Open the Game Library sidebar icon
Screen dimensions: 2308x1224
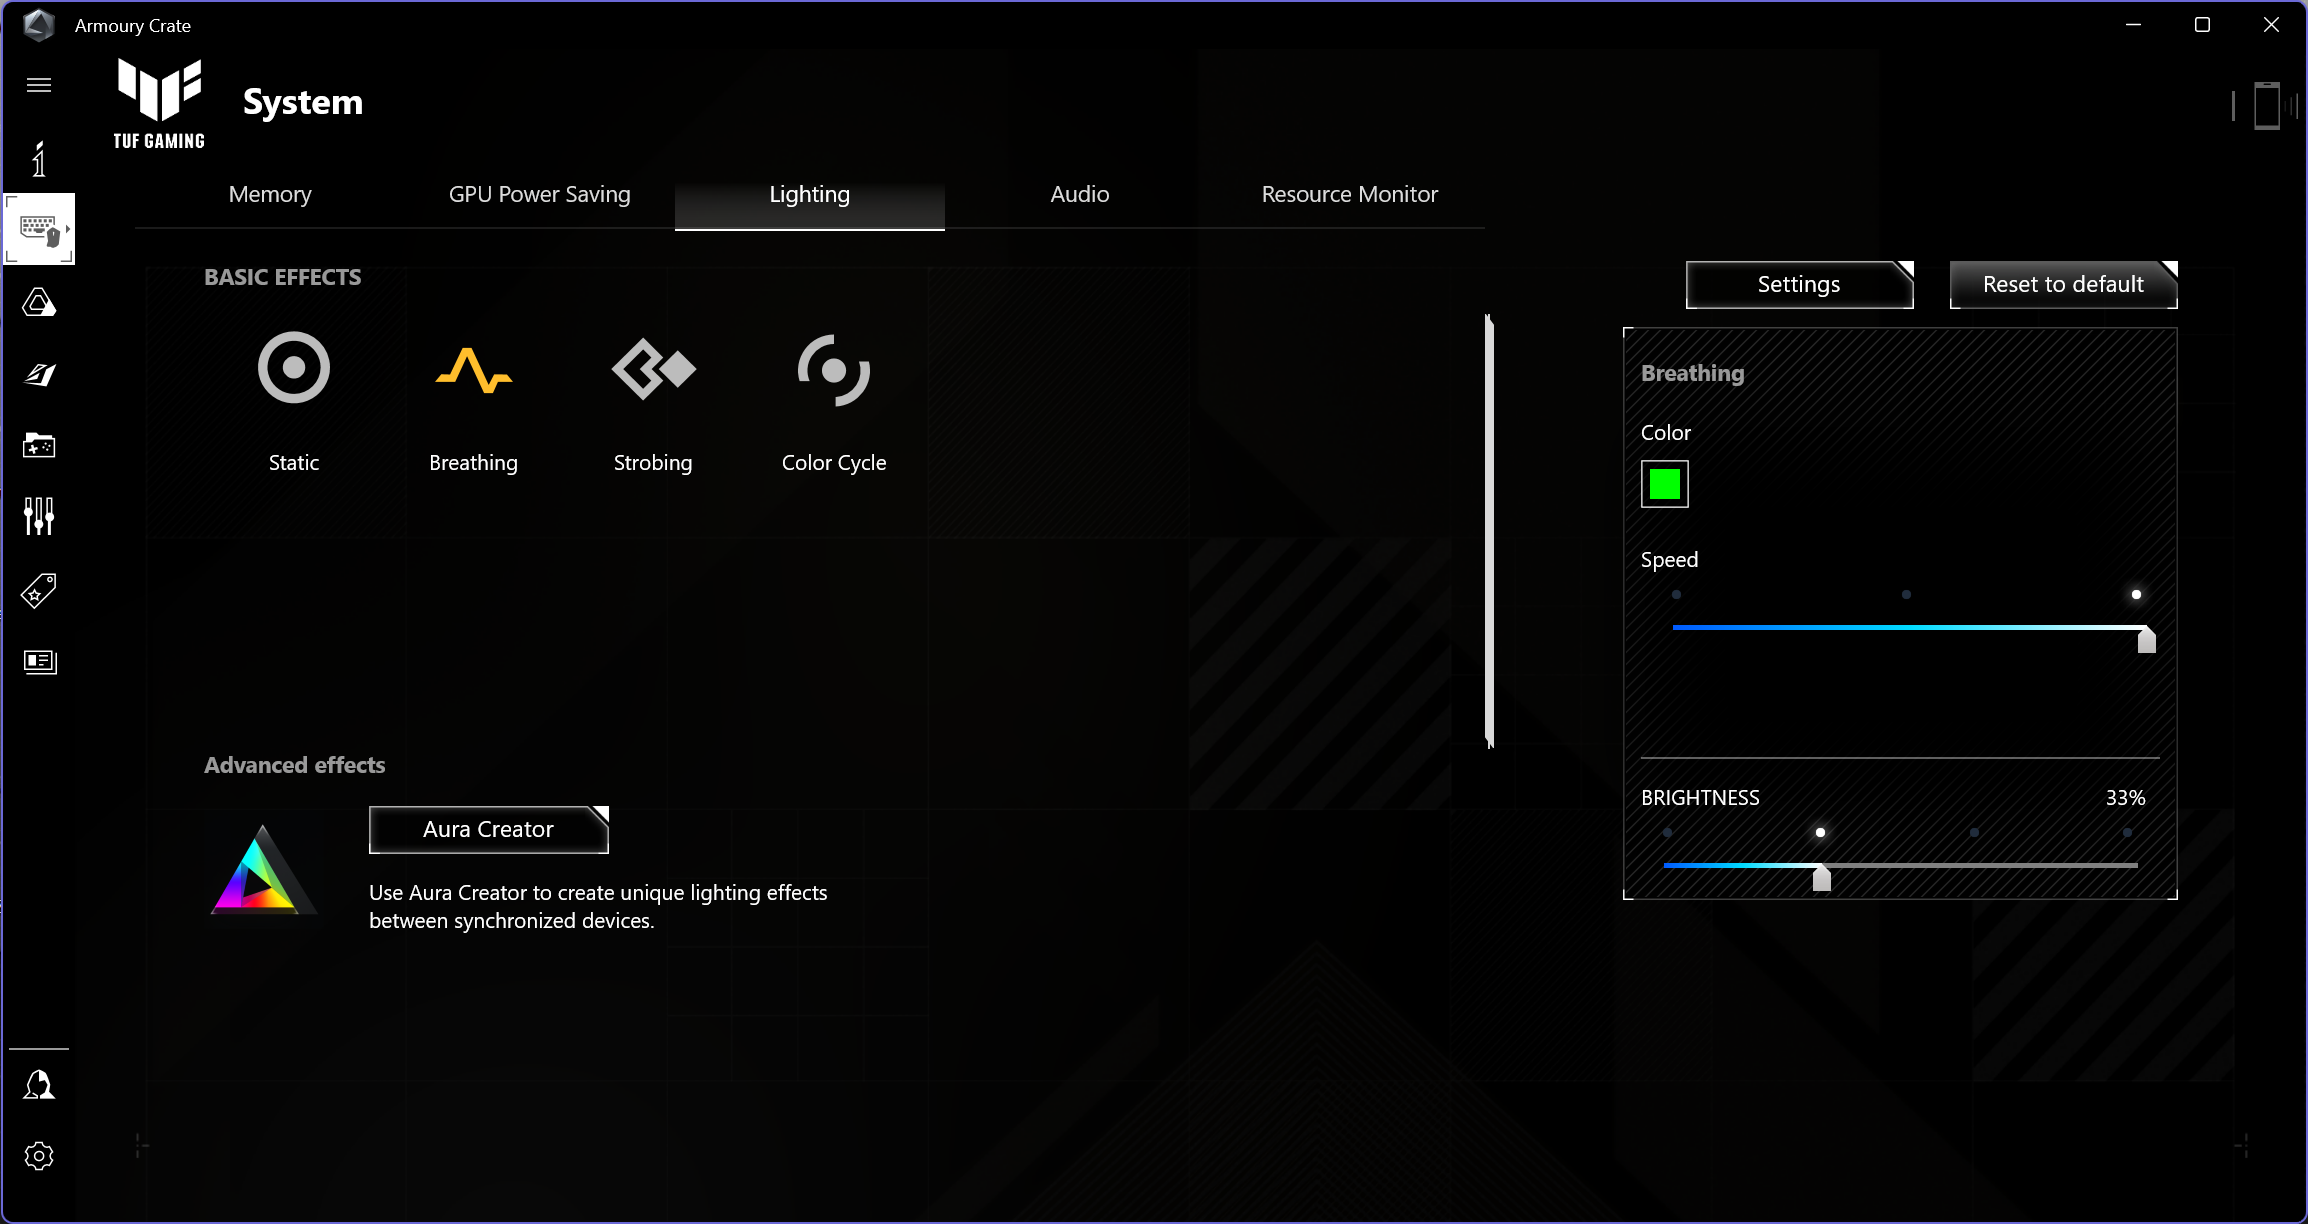click(39, 445)
